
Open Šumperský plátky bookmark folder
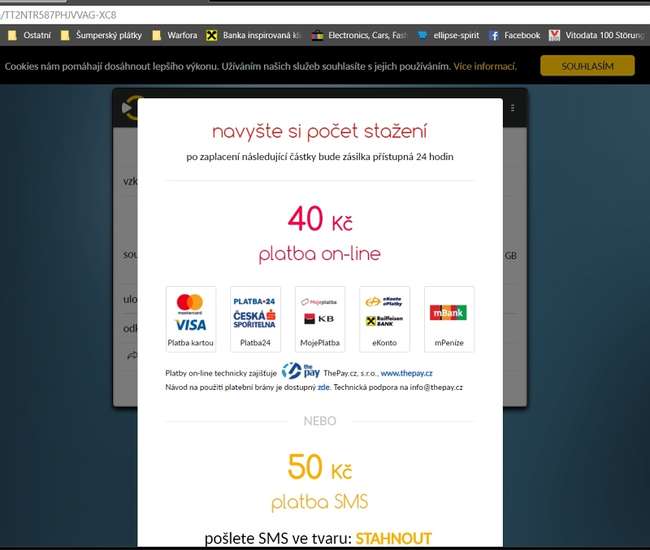[x=102, y=35]
